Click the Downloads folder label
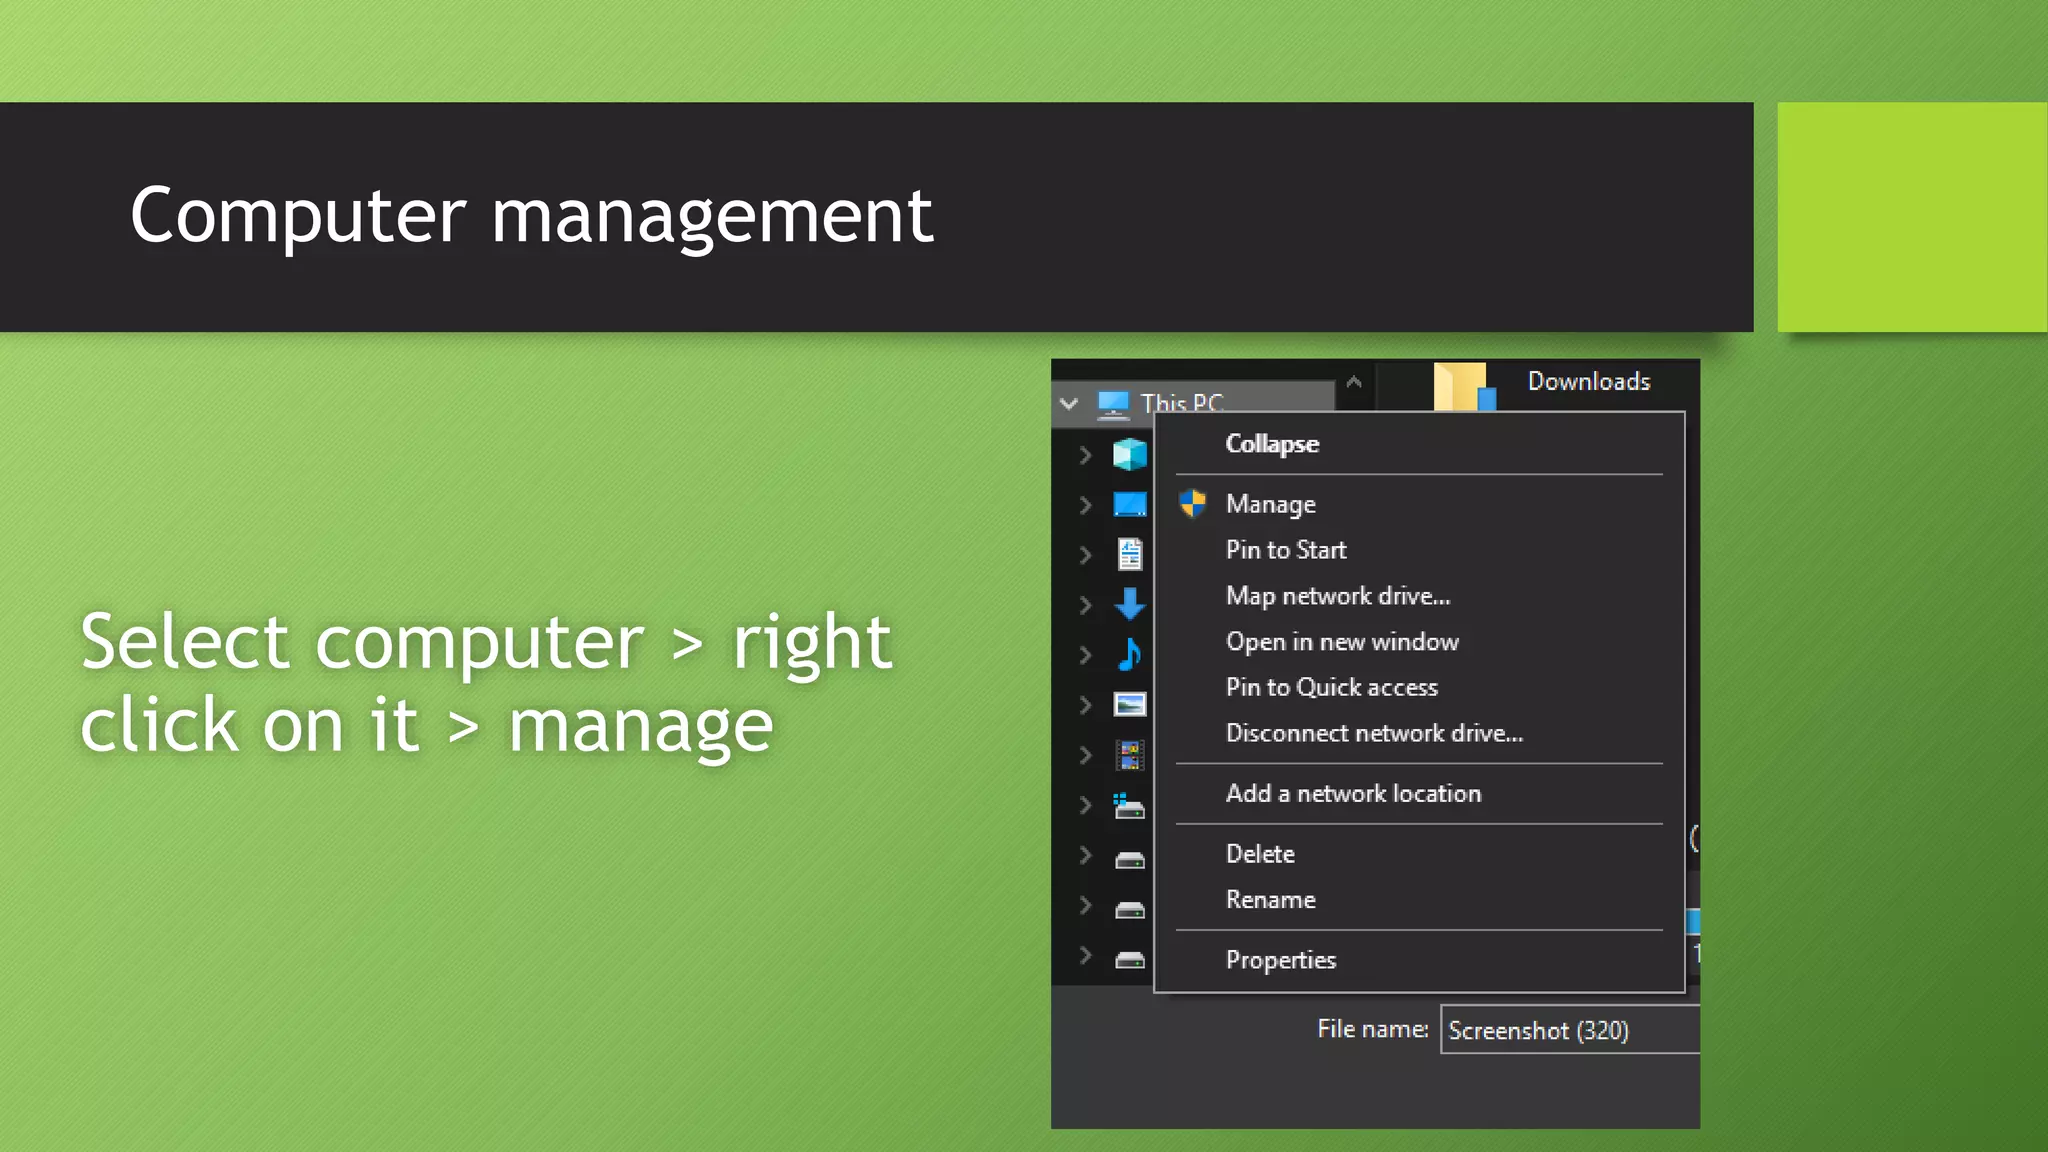Screen dimensions: 2048x1152 1589,381
